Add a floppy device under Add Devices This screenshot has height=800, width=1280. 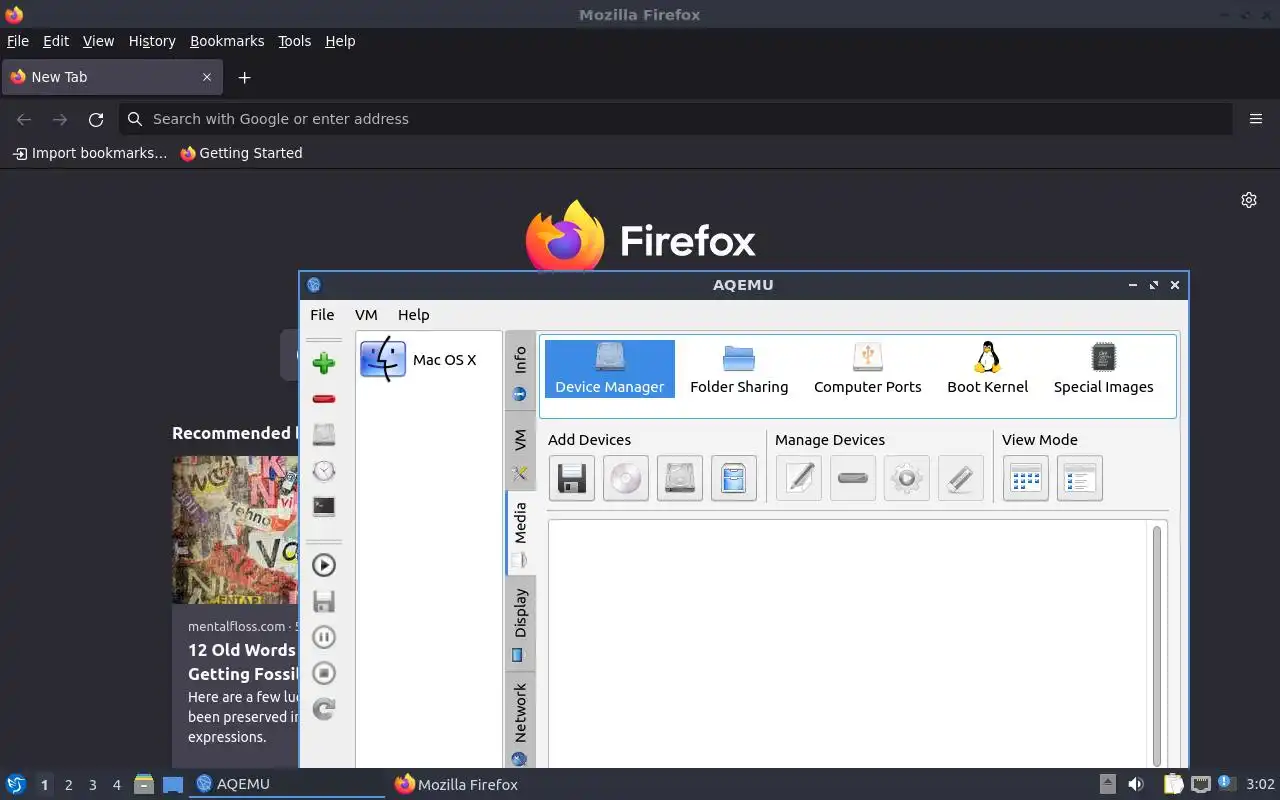point(572,478)
